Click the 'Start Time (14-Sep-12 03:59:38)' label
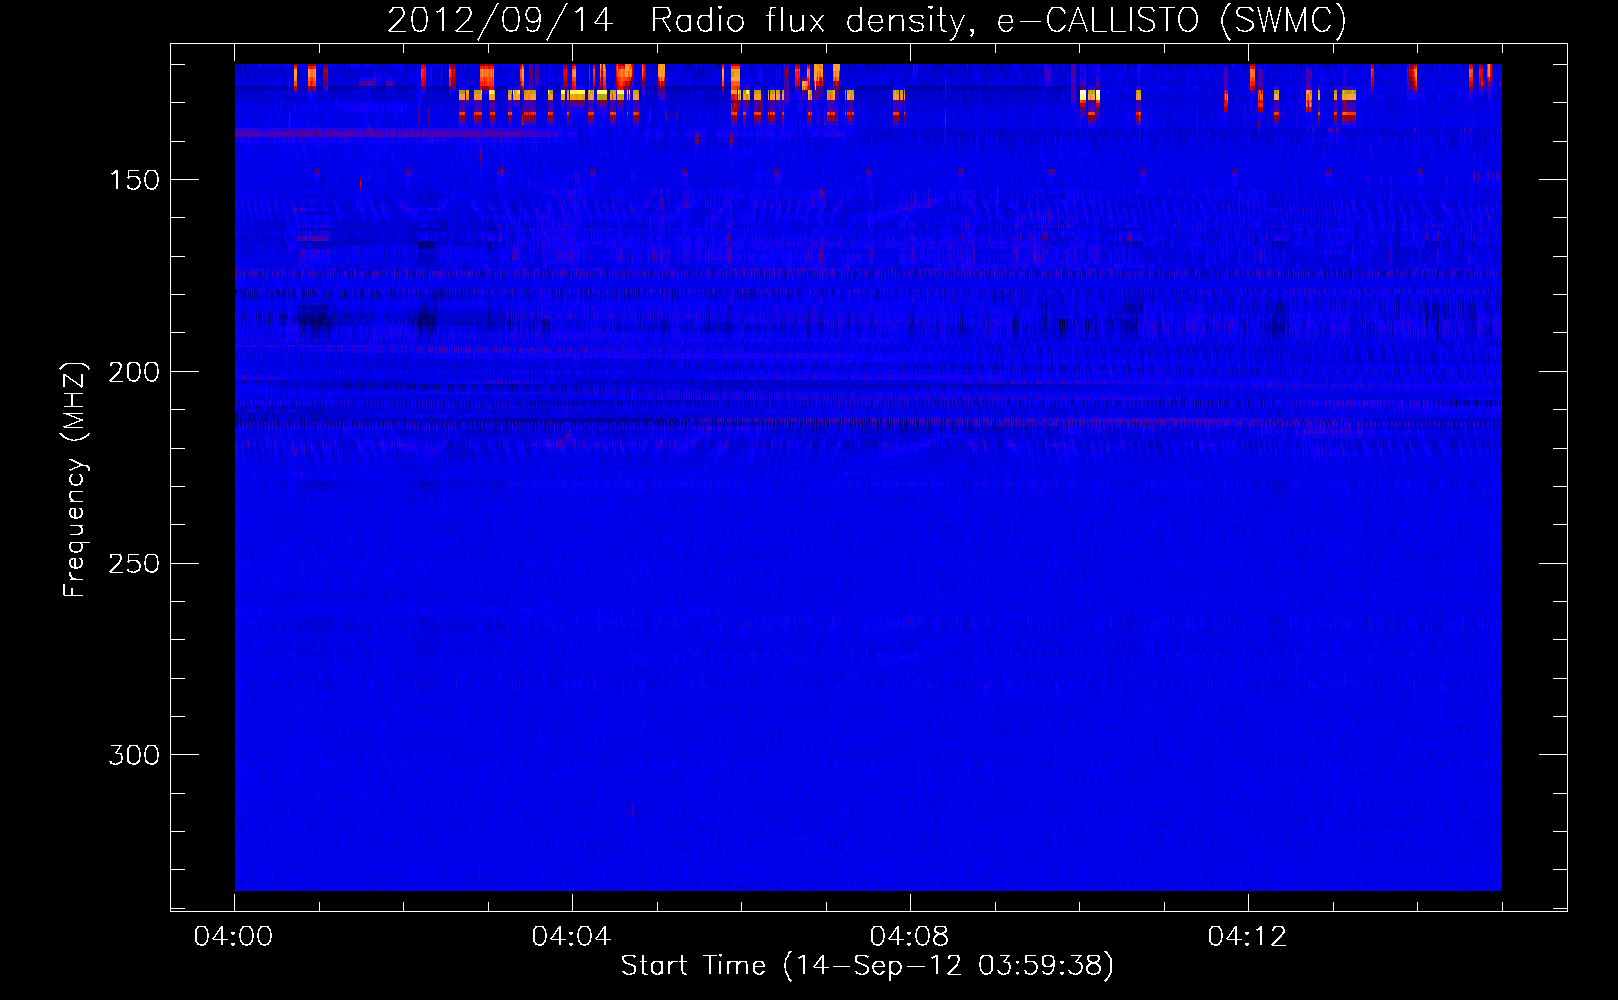This screenshot has height=1000, width=1618. [867, 966]
